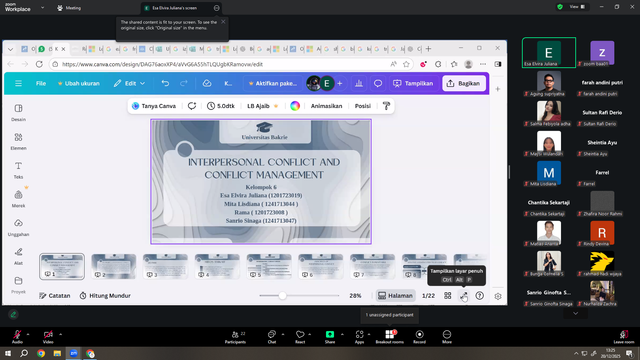Viewport: 640px width, 360px height.
Task: Open the grid view icon
Action: [448, 296]
